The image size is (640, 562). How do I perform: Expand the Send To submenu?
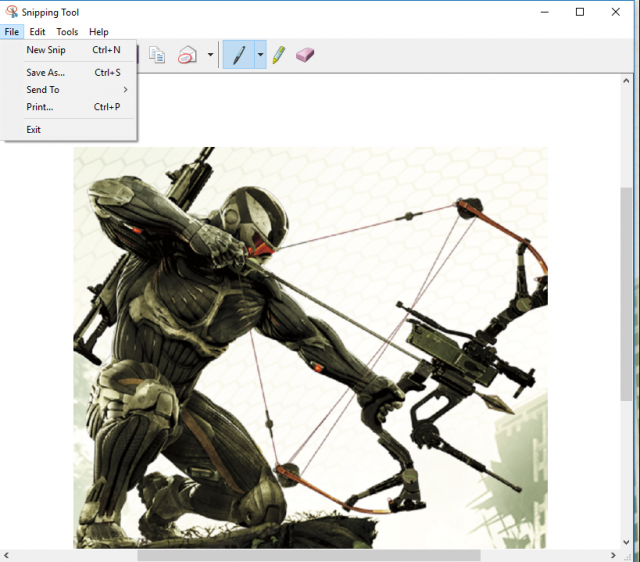[x=69, y=89]
